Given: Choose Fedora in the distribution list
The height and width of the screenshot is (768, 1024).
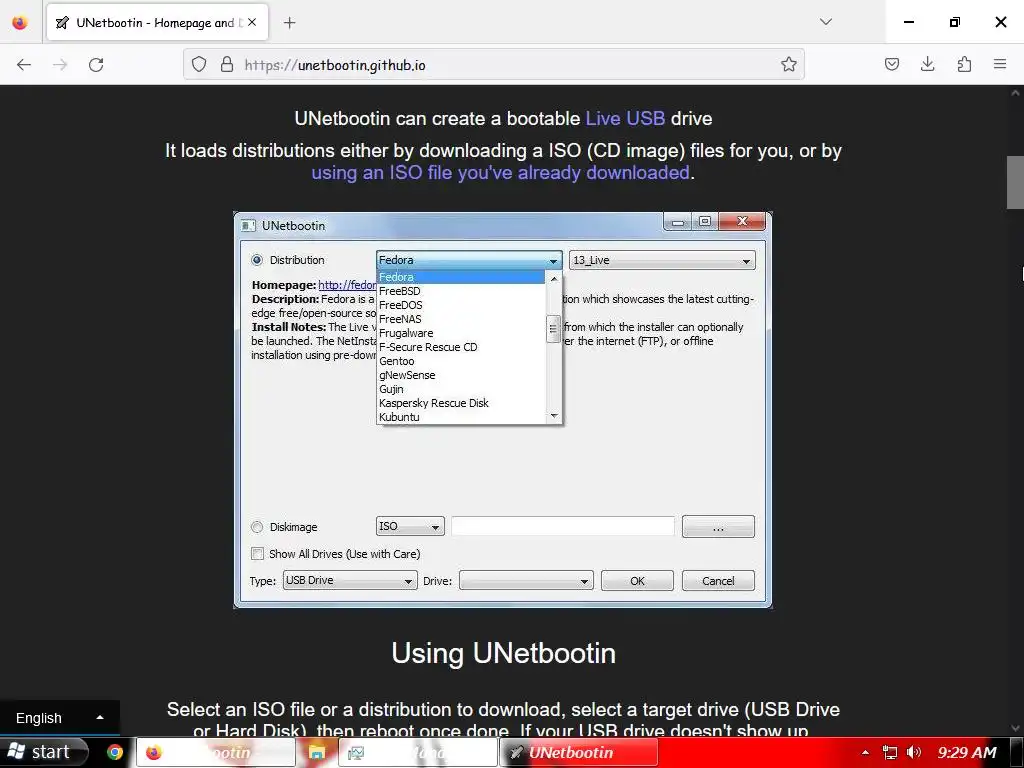Looking at the screenshot, I should (460, 277).
